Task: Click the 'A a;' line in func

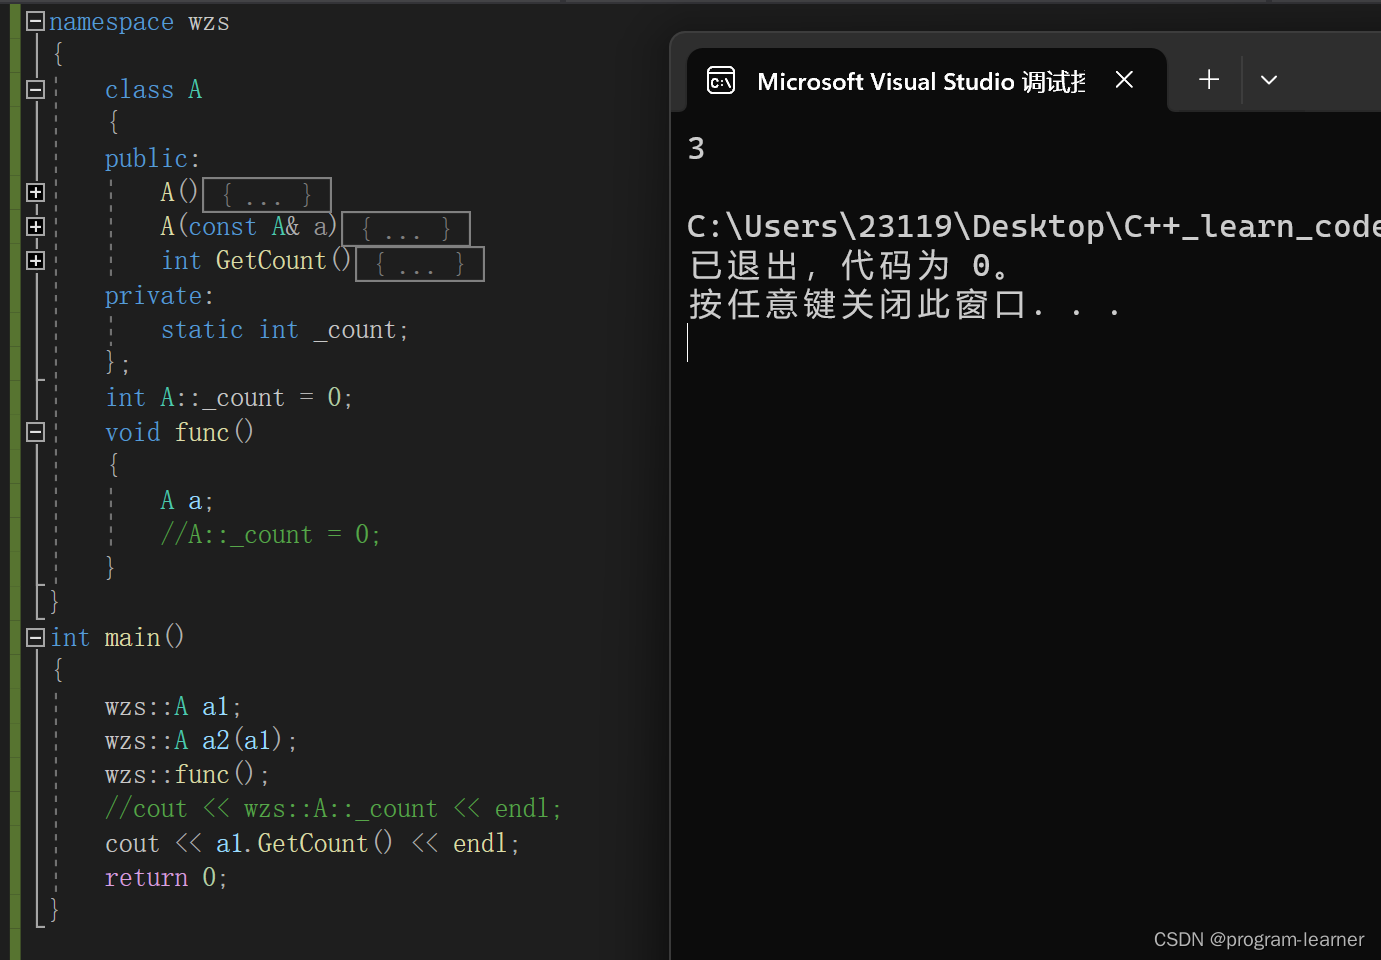Action: pos(187,501)
